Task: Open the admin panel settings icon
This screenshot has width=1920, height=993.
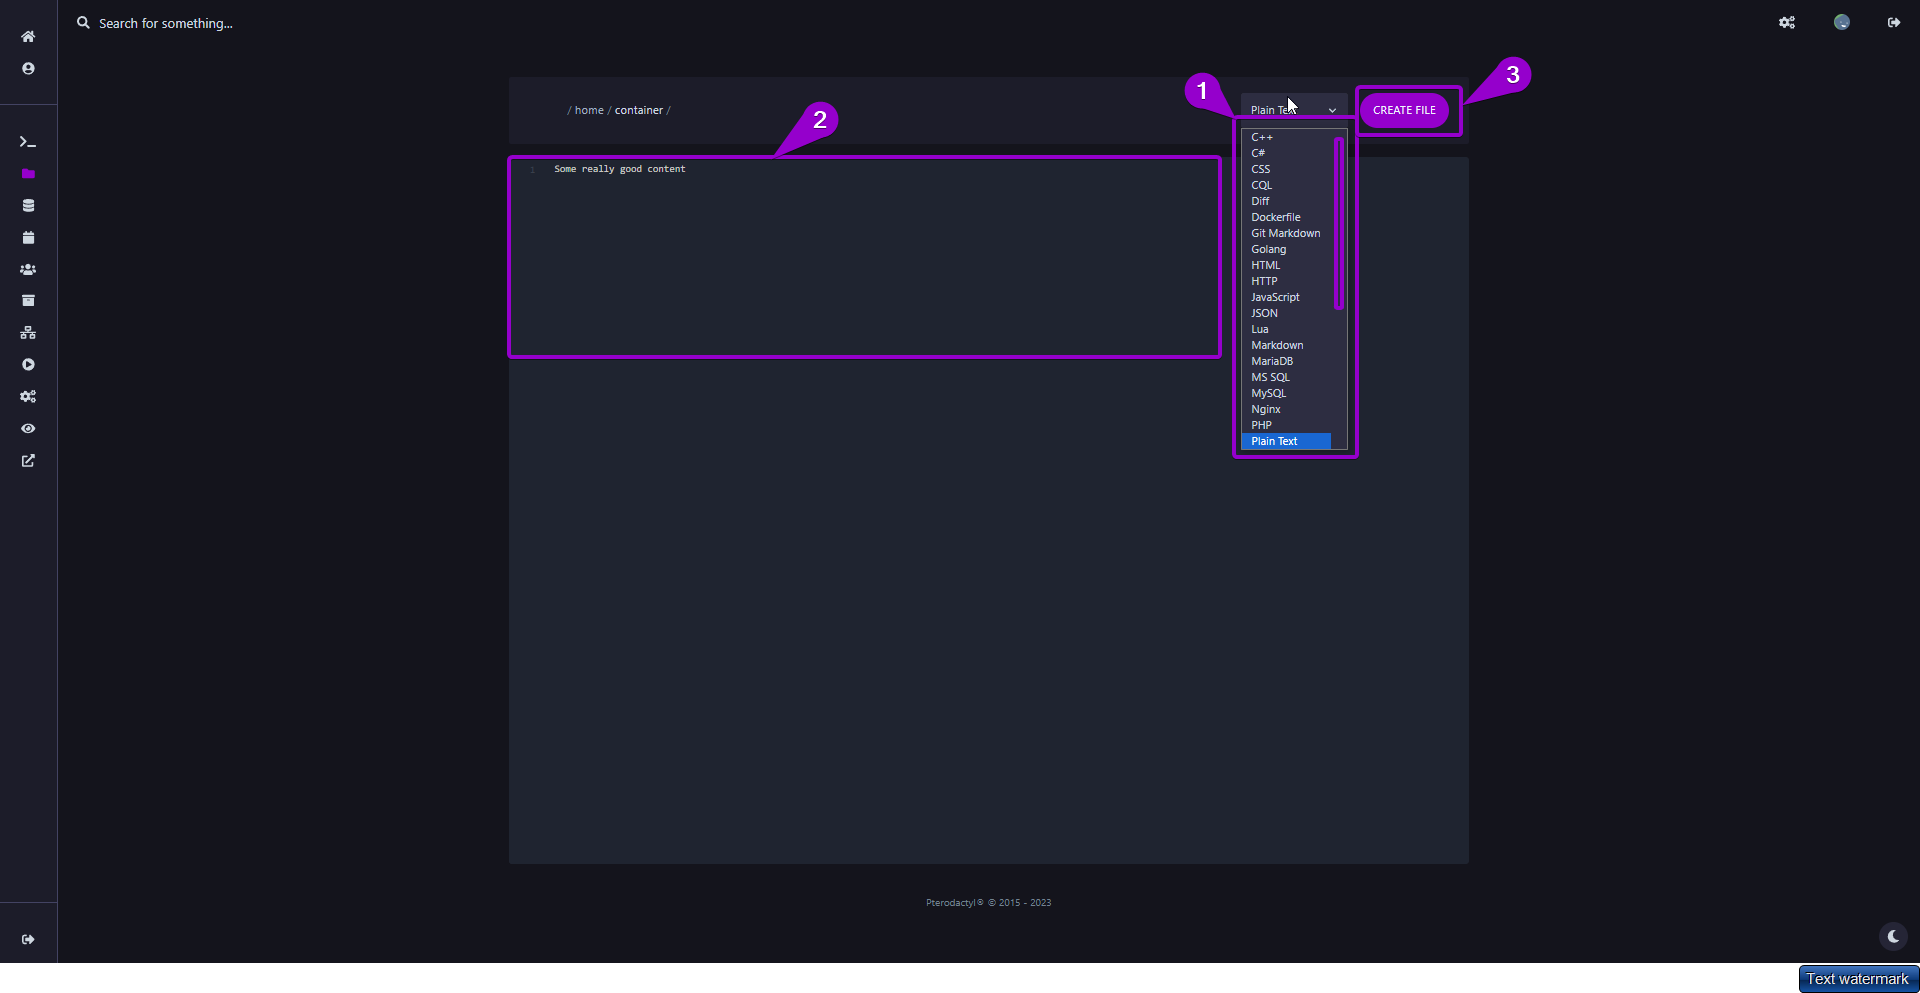Action: pyautogui.click(x=1787, y=22)
